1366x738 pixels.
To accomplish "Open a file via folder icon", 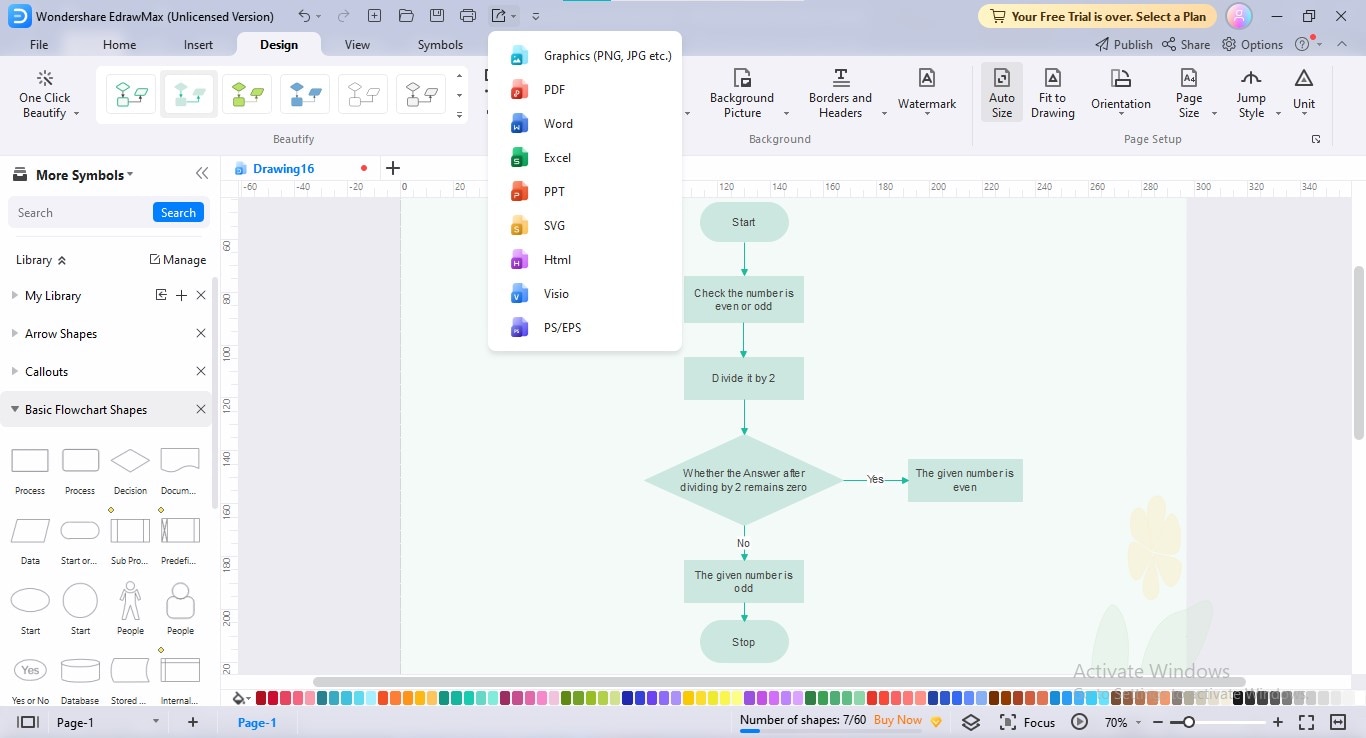I will (405, 16).
